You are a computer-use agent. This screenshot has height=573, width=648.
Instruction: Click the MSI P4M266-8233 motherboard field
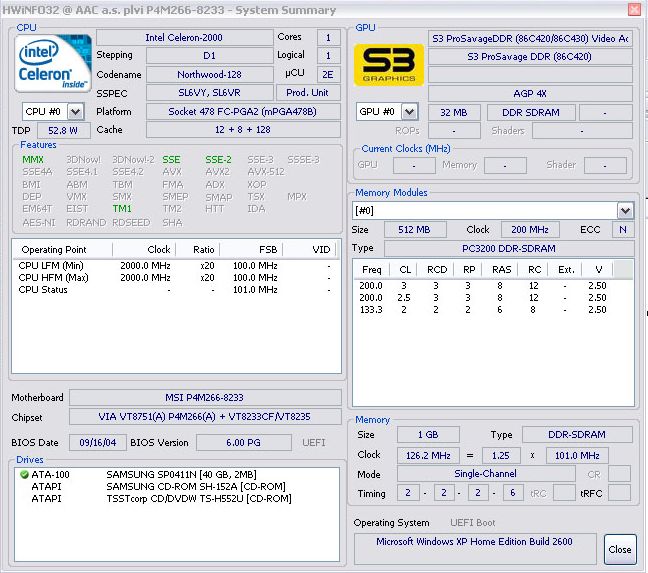pyautogui.click(x=204, y=397)
